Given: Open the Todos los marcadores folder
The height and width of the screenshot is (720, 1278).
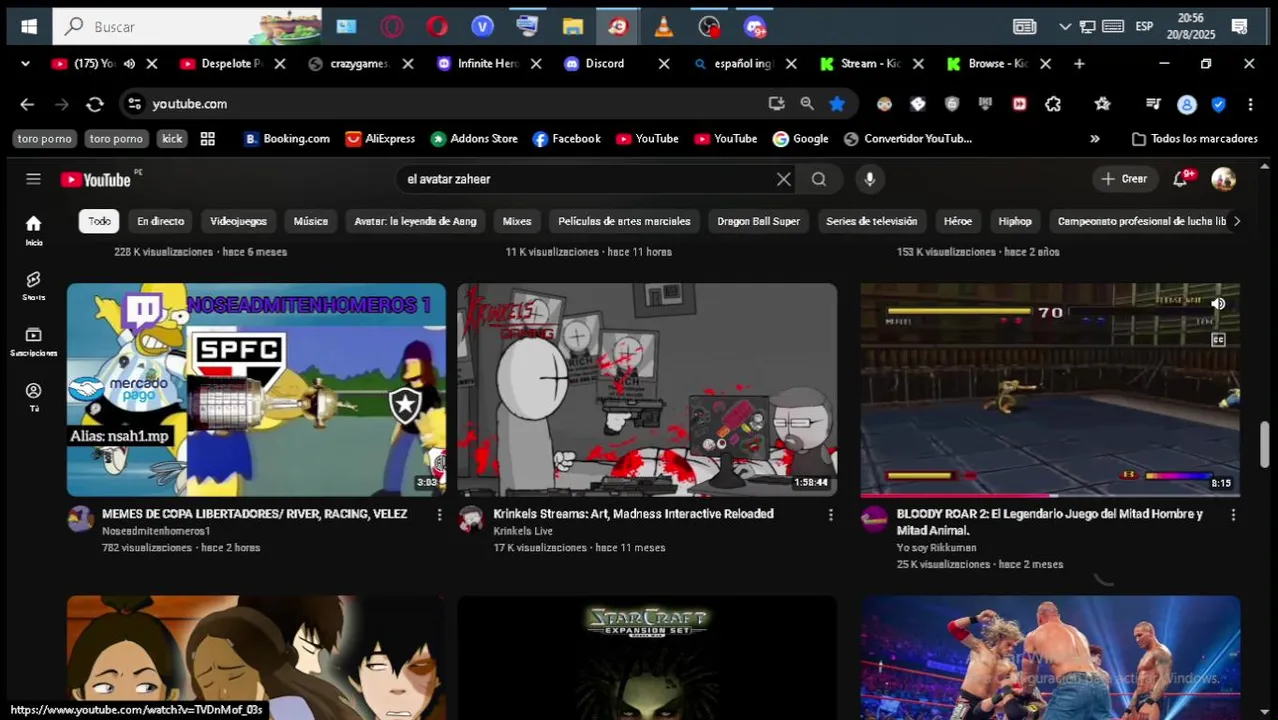Looking at the screenshot, I should [1194, 139].
